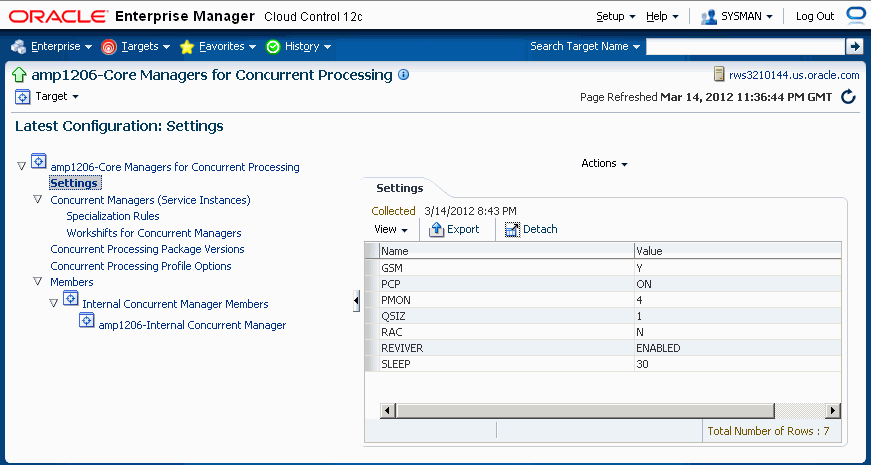Open the rws3210144.us.oracle.com host link

coord(794,75)
